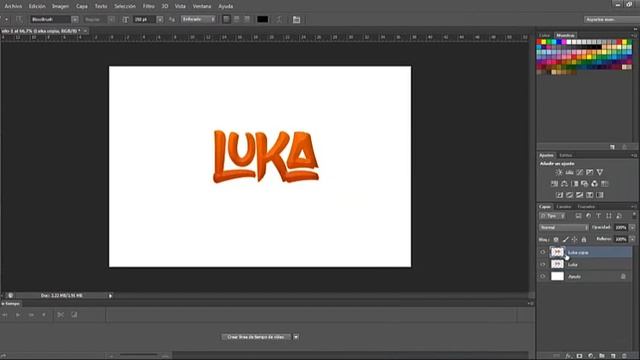This screenshot has height=360, width=640.
Task: Toggle text orientation icon in options bar
Action: click(x=19, y=19)
